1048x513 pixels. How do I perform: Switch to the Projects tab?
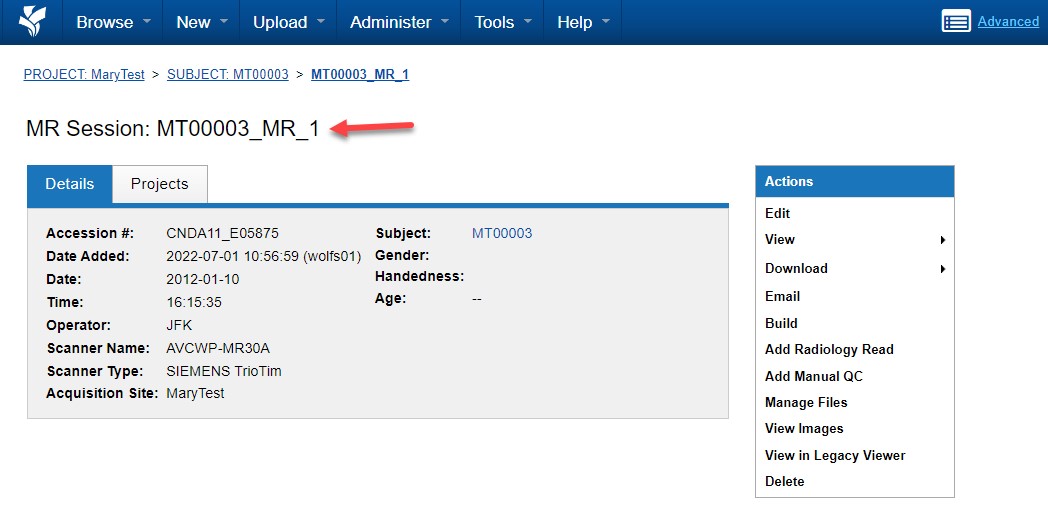(160, 184)
